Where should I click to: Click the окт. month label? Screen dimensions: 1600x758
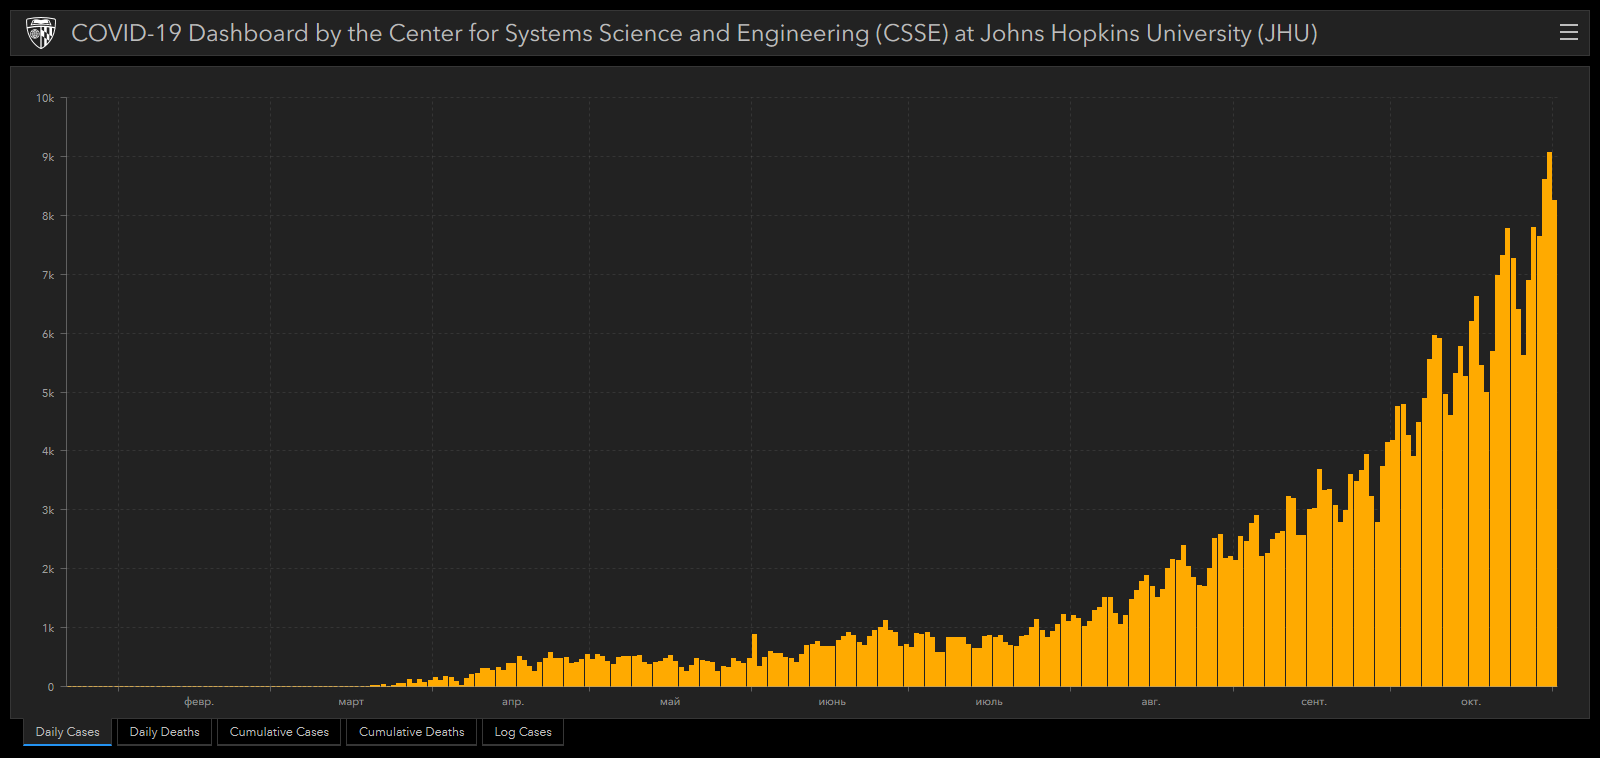point(1471,702)
